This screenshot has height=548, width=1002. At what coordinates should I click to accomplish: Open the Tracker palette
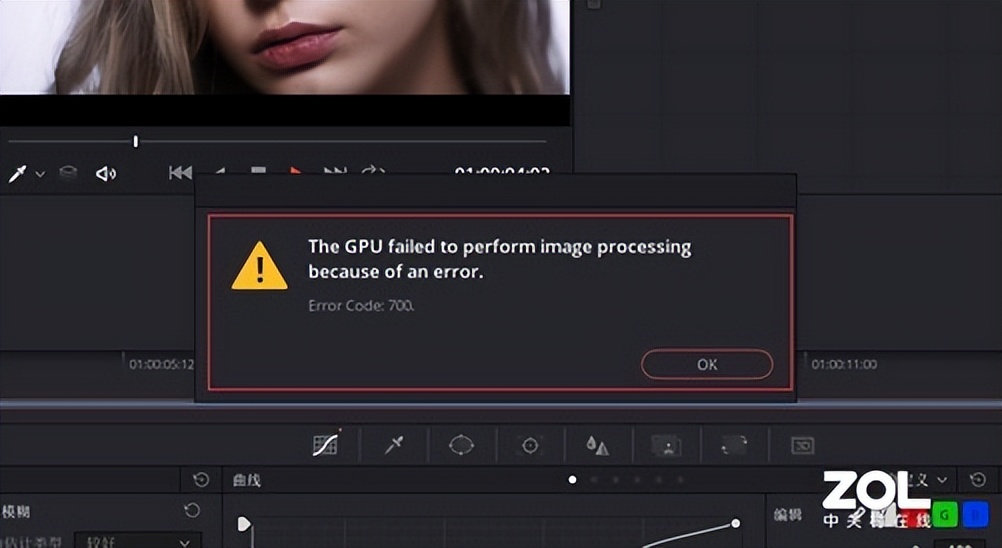tap(530, 445)
